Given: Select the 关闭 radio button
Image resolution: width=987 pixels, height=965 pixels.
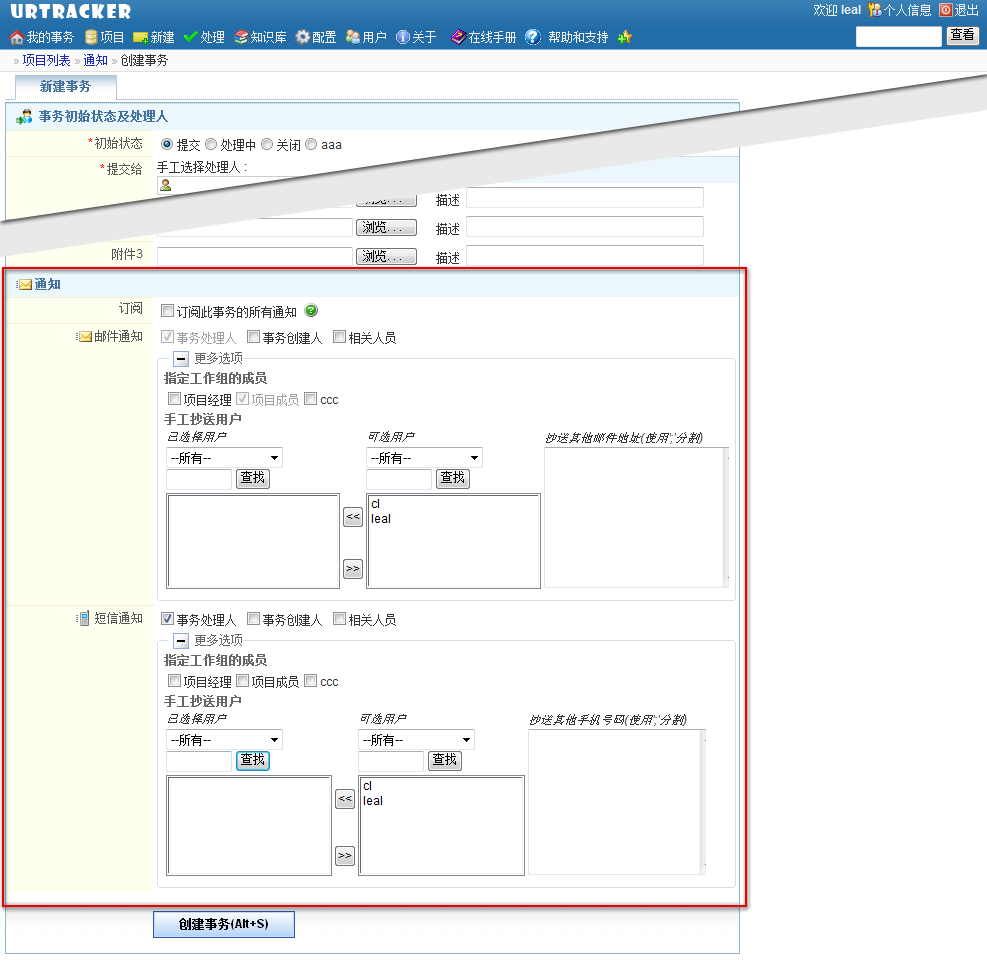Looking at the screenshot, I should (267, 144).
